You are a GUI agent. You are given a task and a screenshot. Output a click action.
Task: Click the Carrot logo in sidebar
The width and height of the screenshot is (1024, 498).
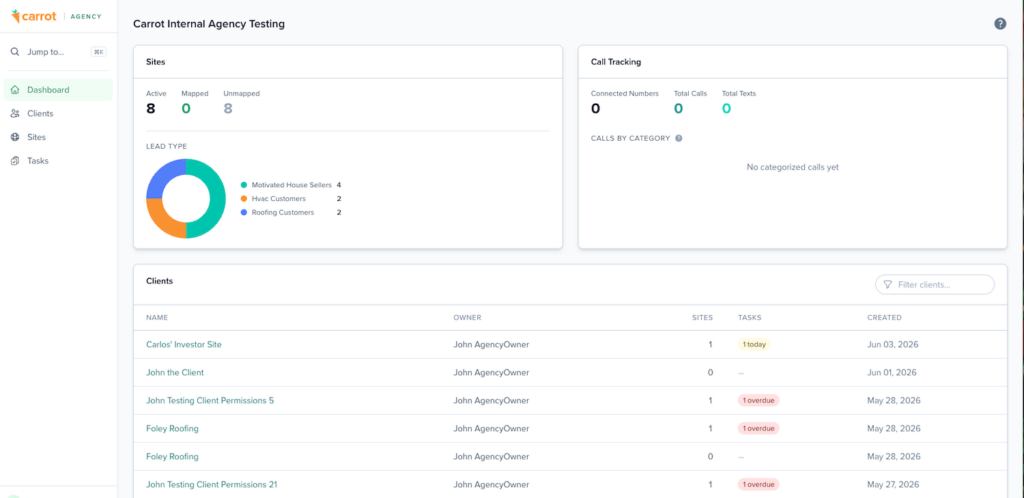pyautogui.click(x=34, y=16)
